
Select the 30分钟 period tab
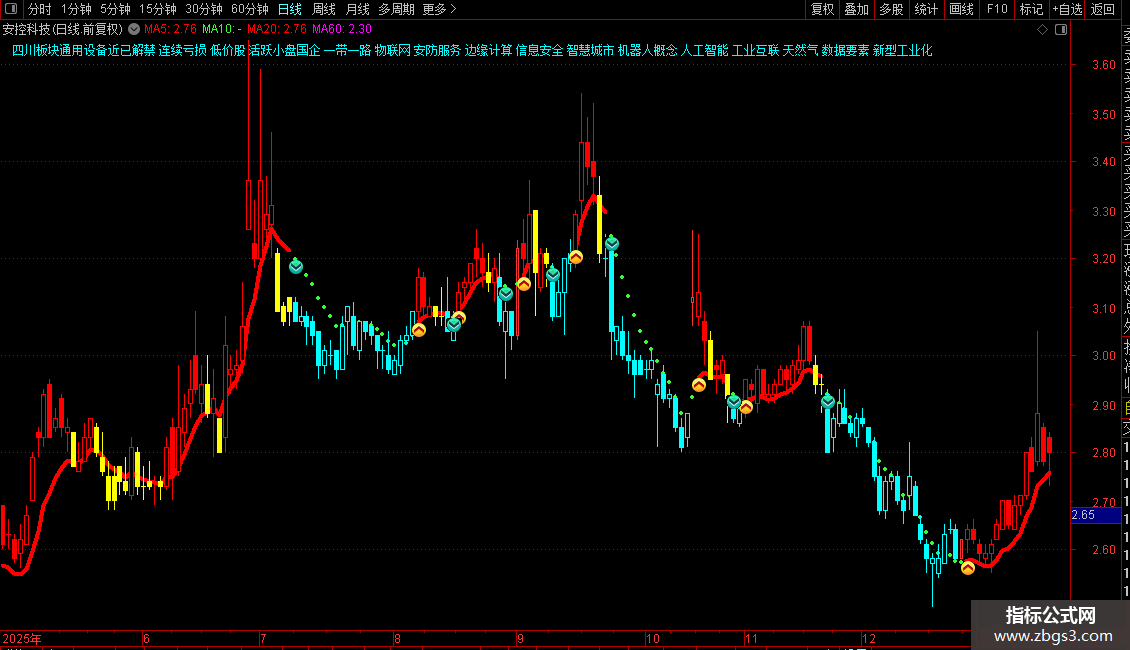click(x=204, y=9)
